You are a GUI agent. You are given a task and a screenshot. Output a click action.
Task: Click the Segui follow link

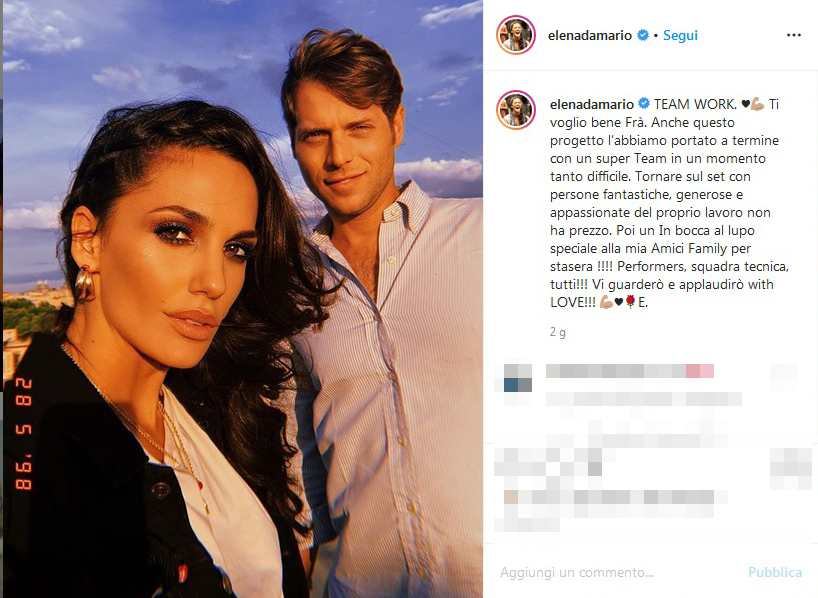[x=680, y=35]
